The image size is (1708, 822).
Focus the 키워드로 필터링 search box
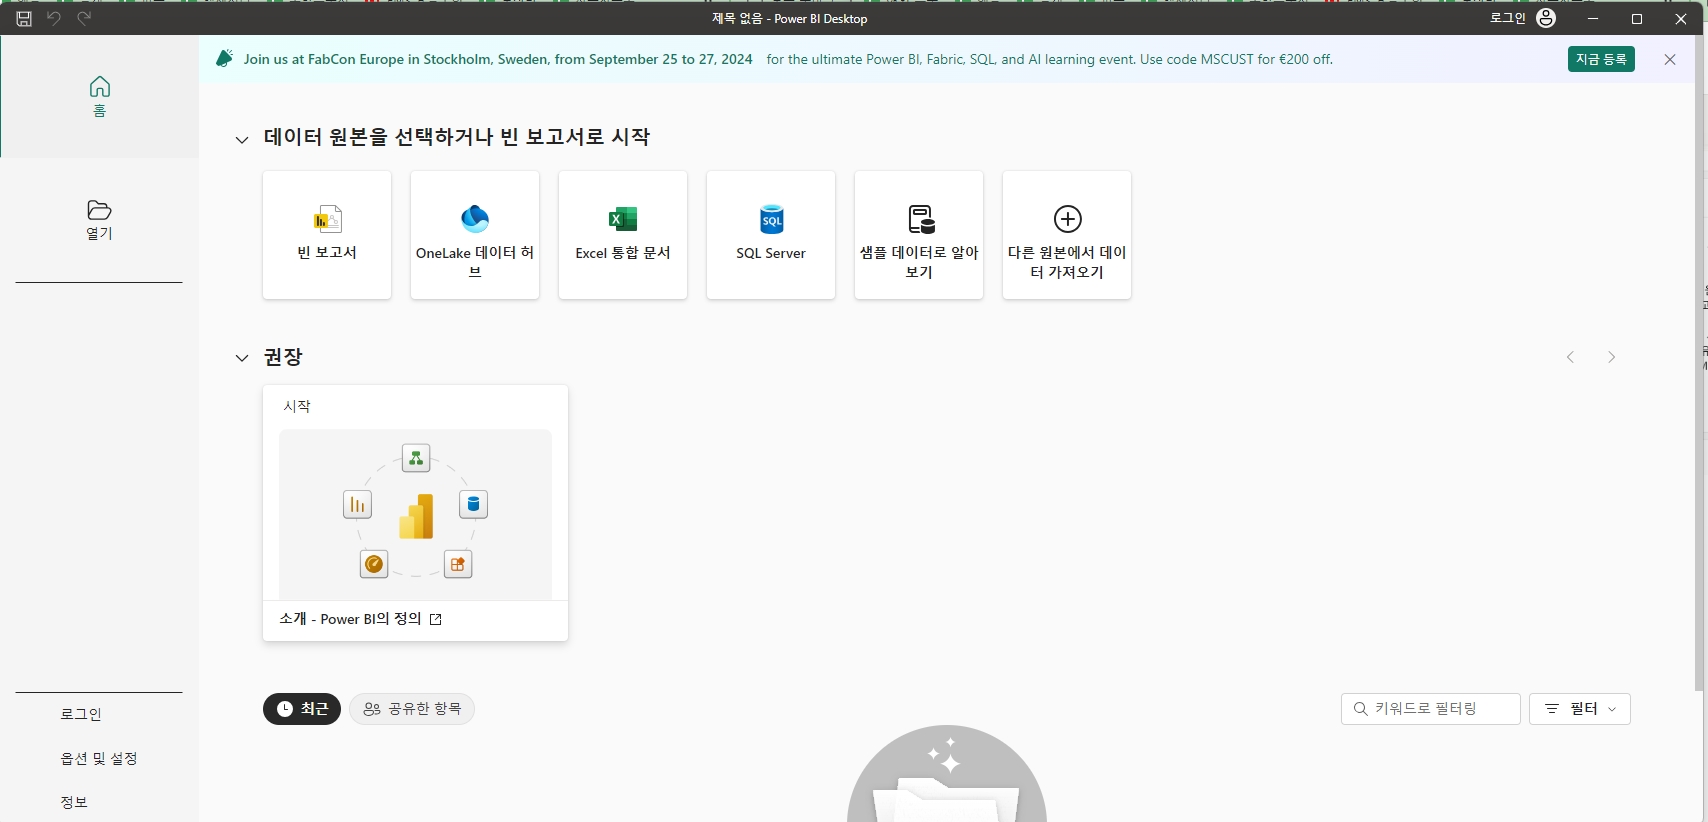click(x=1430, y=709)
